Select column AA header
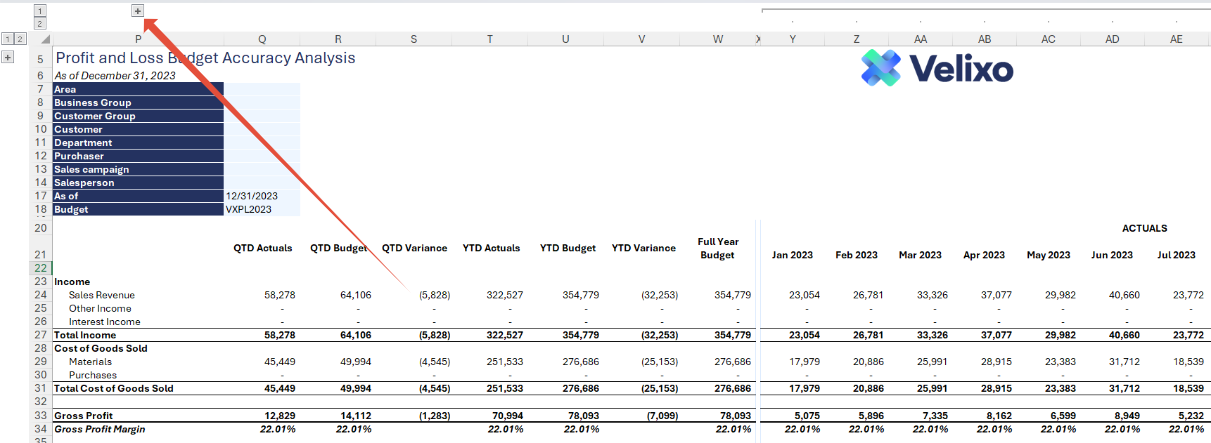Screen dimensions: 1211x443 921,39
